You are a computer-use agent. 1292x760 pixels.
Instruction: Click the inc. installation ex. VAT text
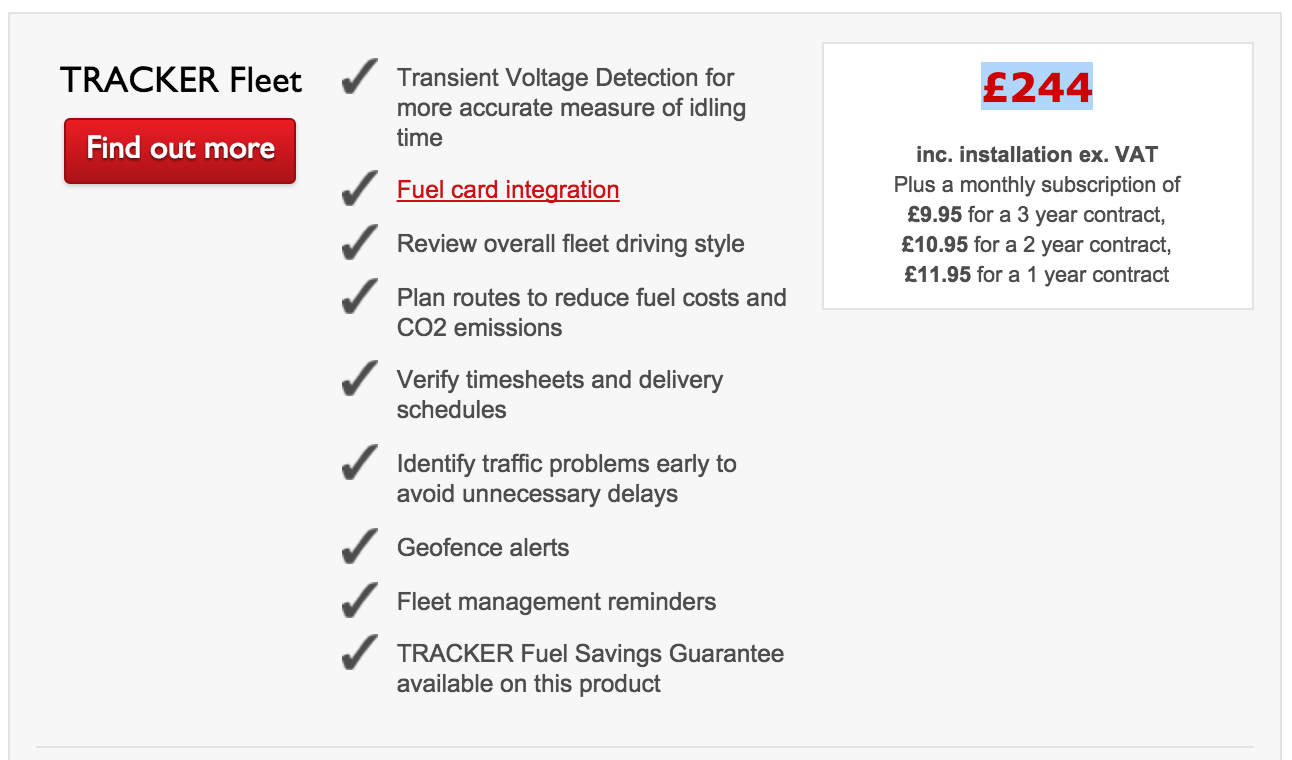click(x=1037, y=155)
